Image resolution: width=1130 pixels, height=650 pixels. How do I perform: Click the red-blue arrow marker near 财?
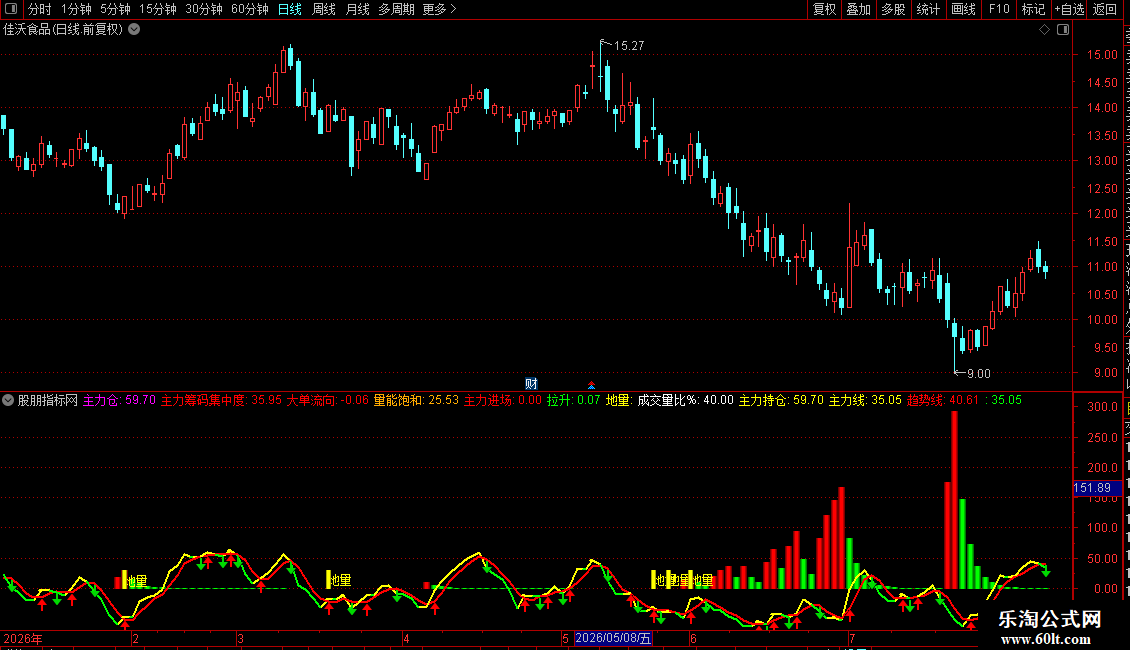click(592, 386)
